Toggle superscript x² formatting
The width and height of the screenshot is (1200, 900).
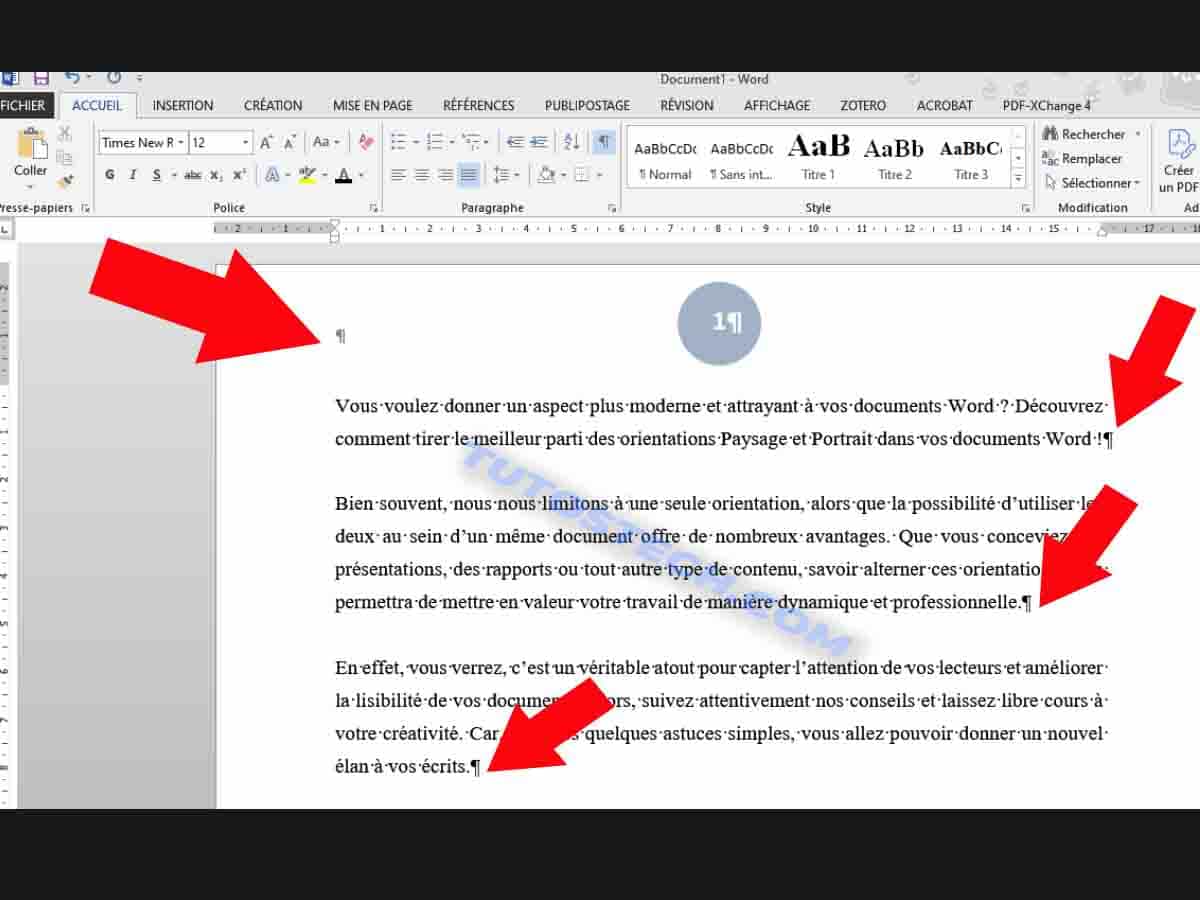(x=239, y=175)
